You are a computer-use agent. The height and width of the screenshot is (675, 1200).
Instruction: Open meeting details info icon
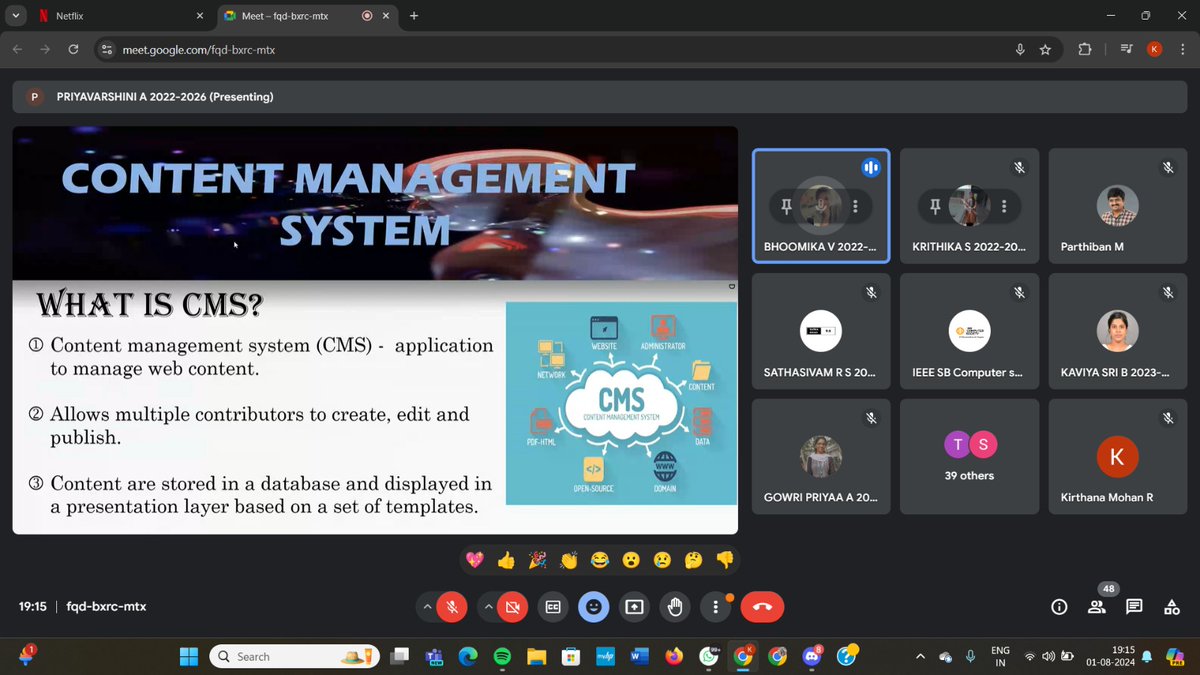(1059, 606)
